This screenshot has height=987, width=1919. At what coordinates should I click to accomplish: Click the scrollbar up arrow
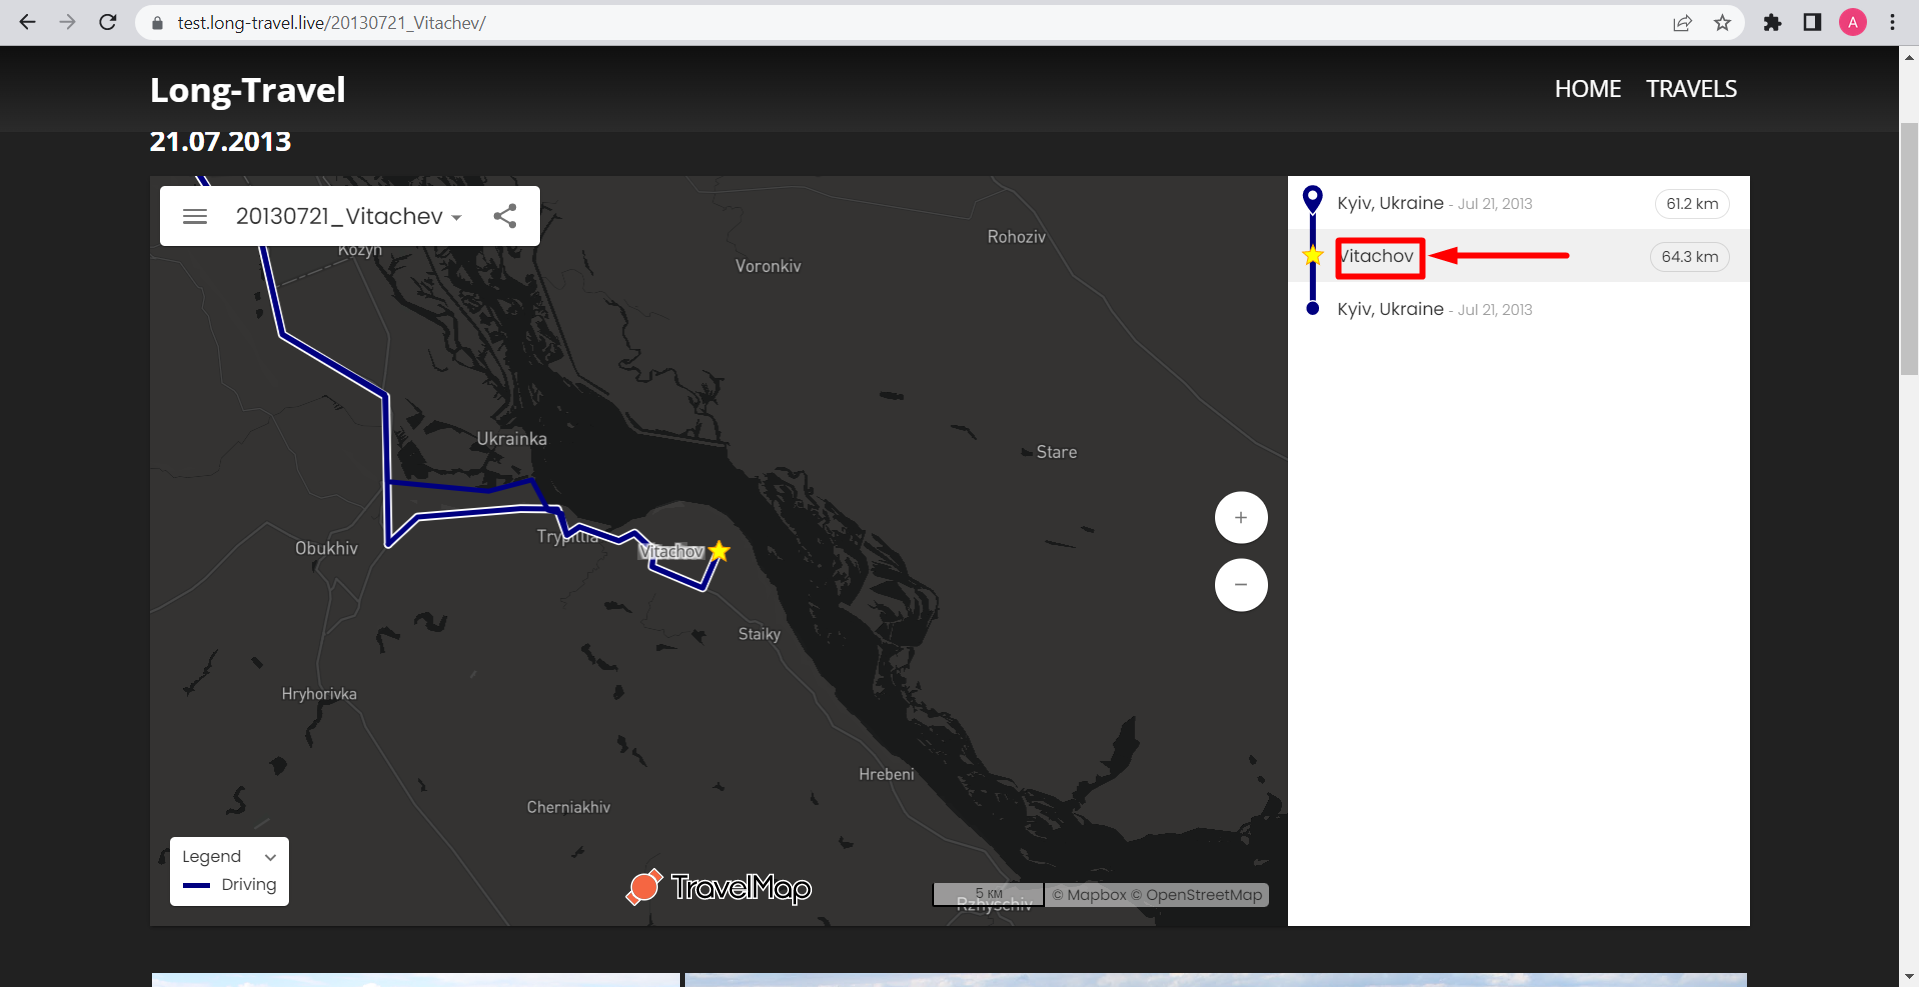pos(1909,57)
